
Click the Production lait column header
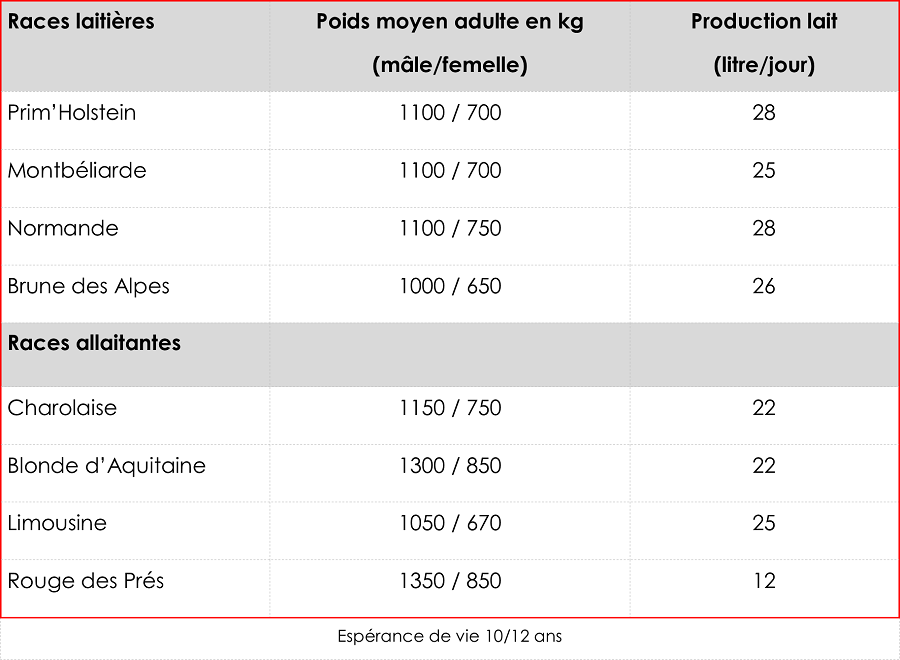click(x=764, y=44)
